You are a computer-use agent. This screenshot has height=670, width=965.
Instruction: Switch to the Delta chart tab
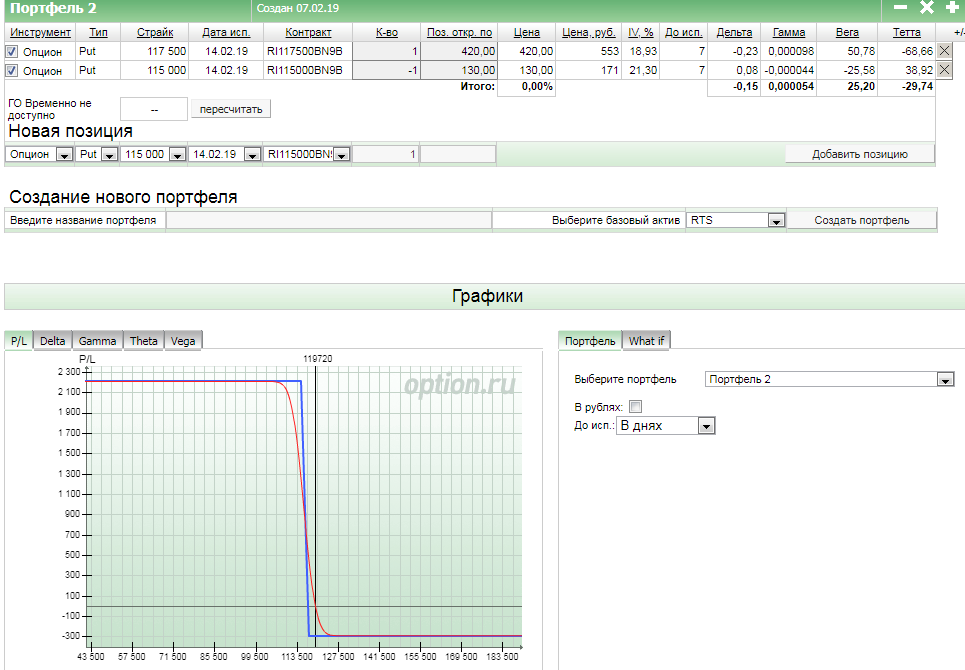click(52, 341)
